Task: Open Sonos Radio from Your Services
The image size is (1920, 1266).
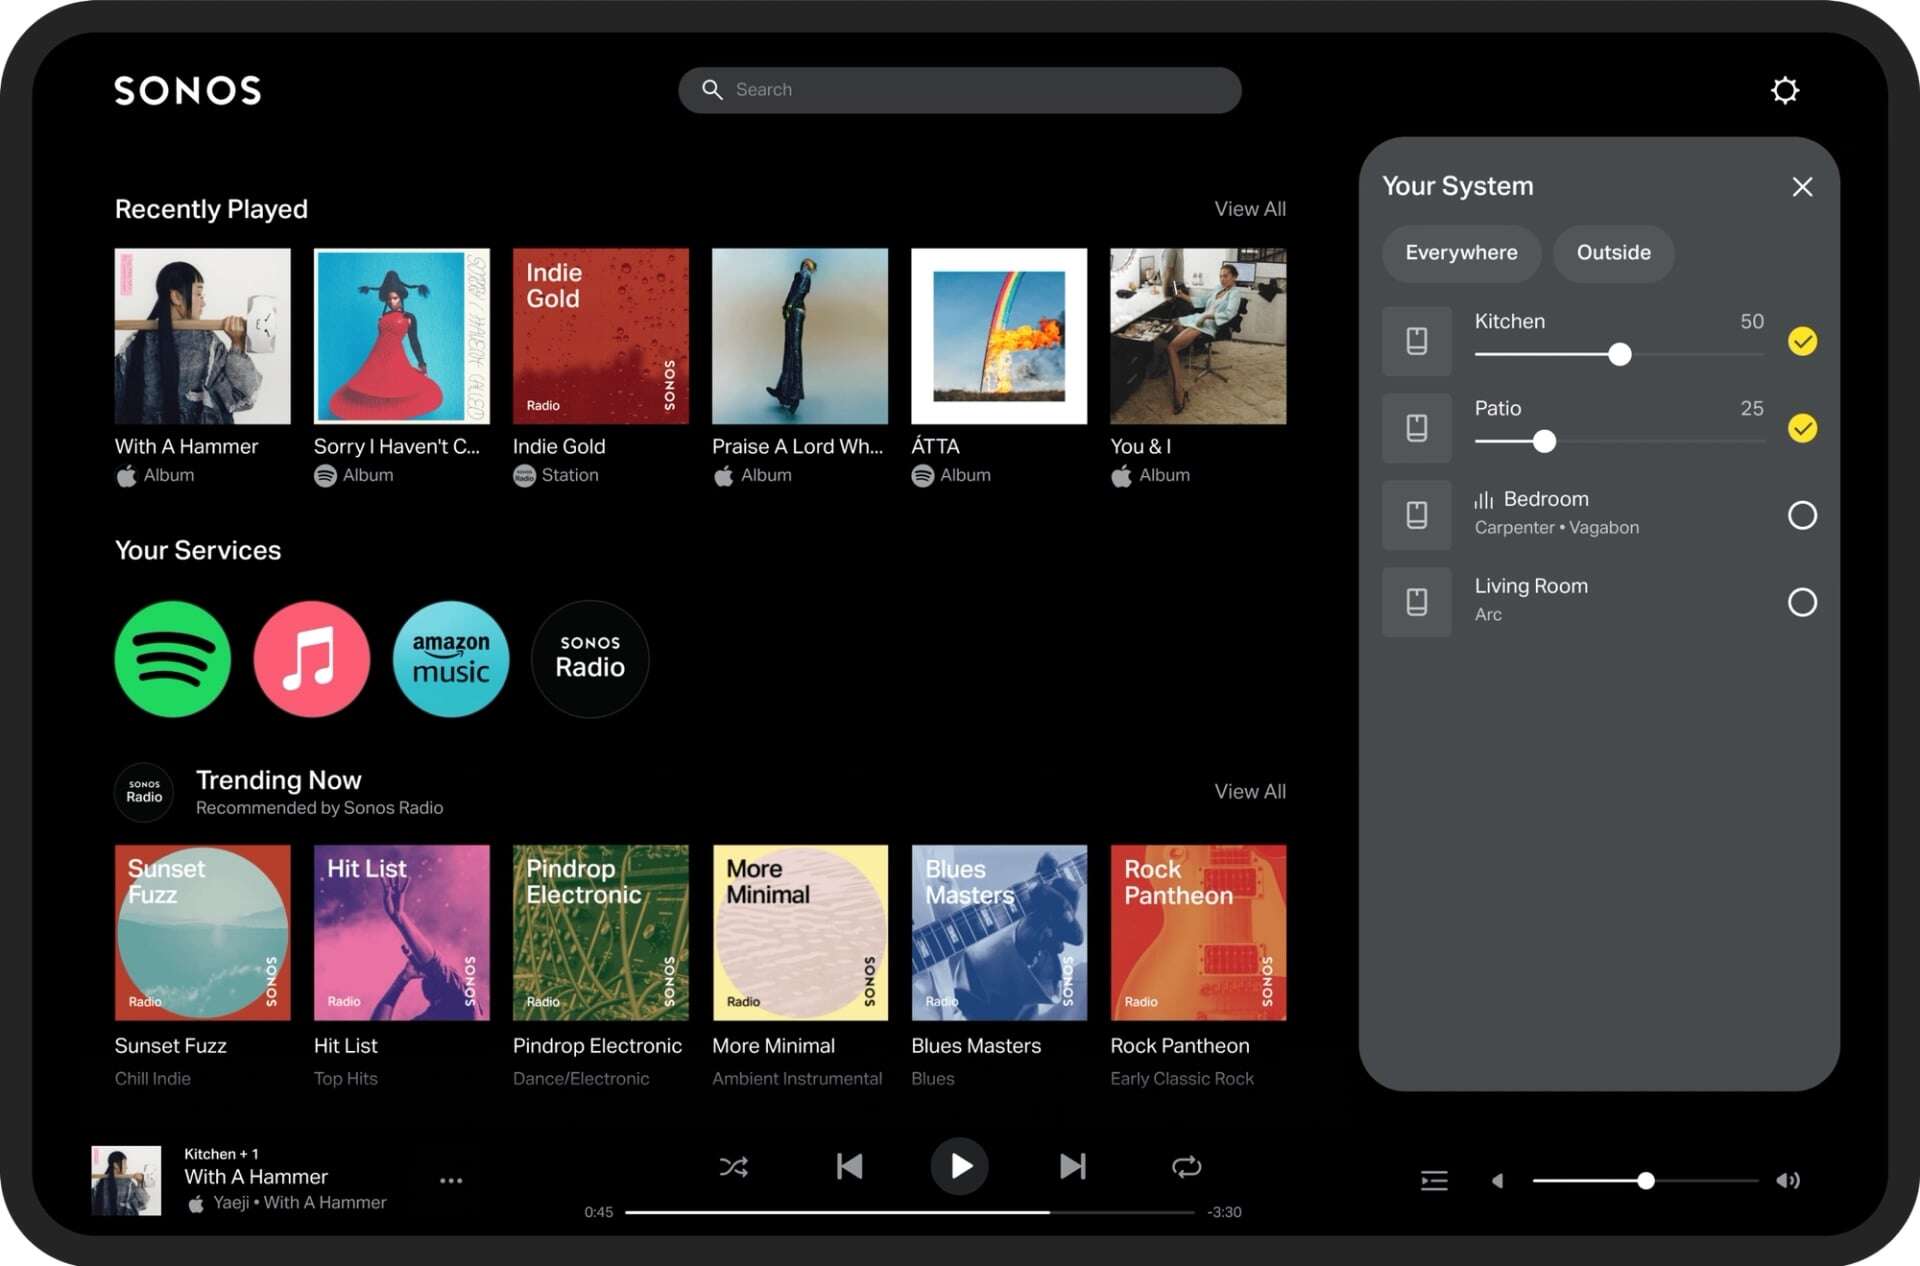Action: tap(589, 659)
